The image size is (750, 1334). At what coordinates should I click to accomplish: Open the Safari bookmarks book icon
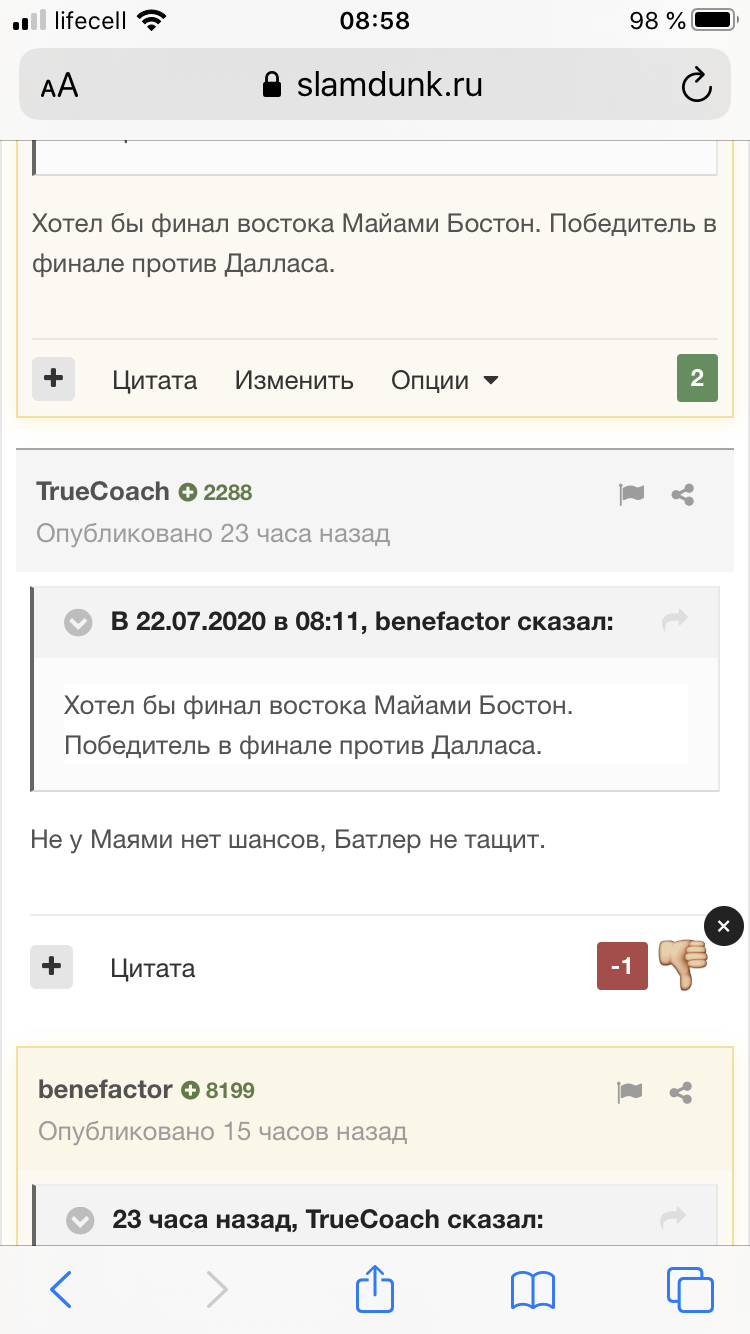tap(533, 1290)
